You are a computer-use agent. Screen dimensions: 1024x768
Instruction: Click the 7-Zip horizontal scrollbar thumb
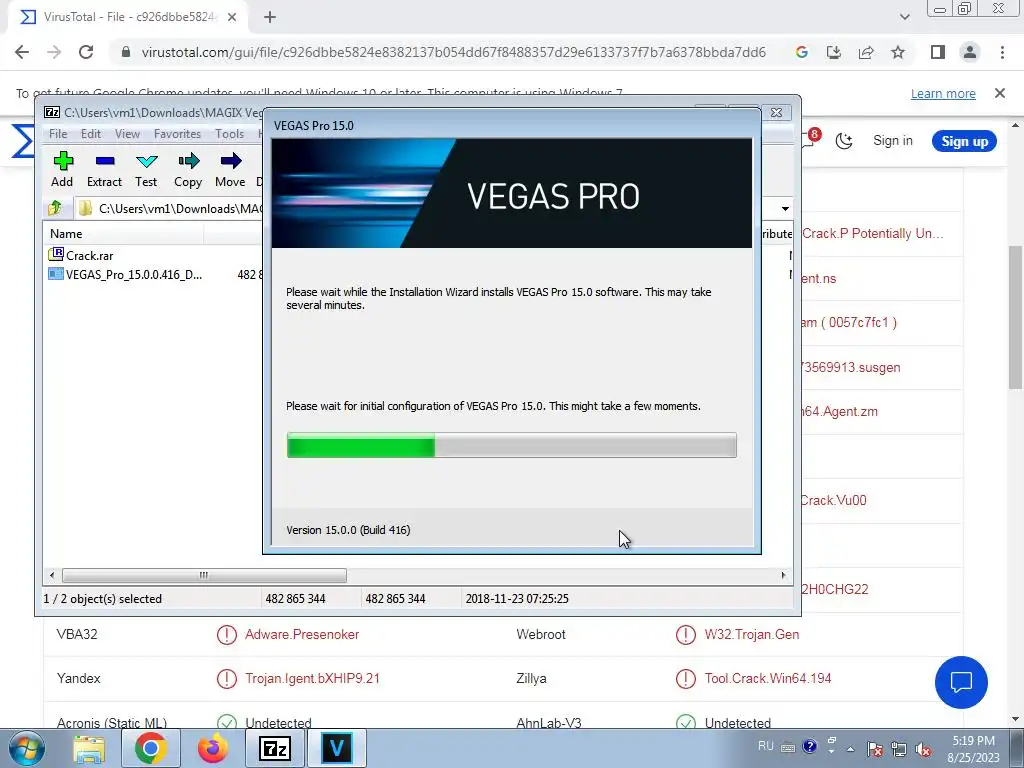[x=204, y=575]
